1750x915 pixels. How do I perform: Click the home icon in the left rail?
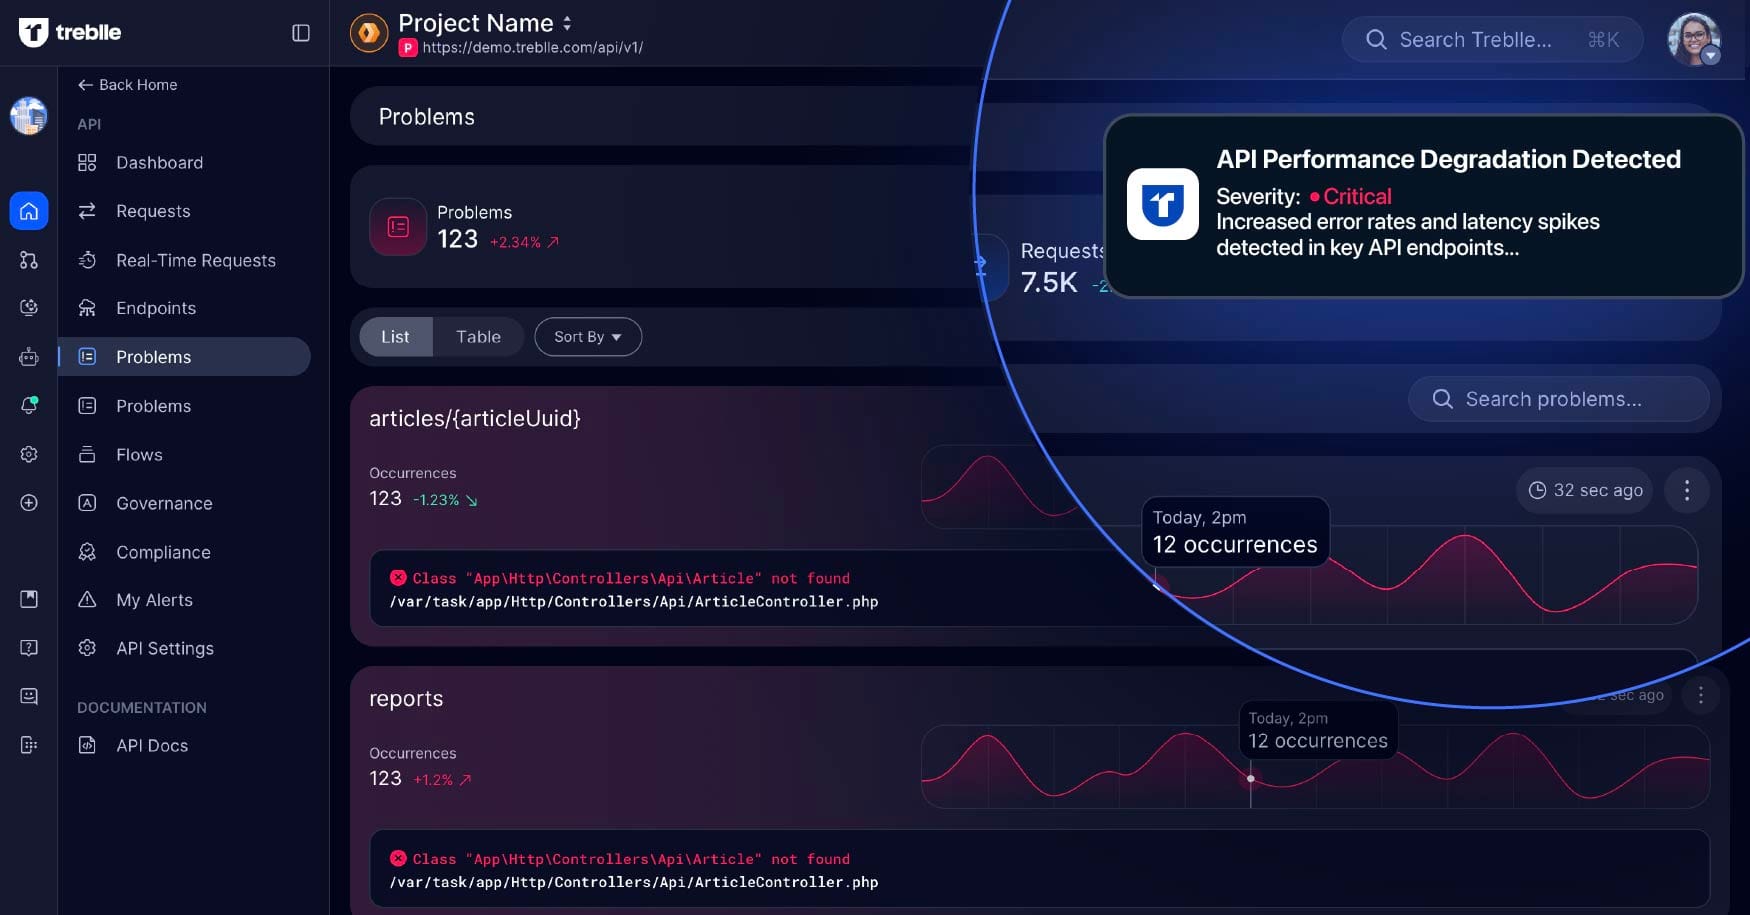(29, 211)
